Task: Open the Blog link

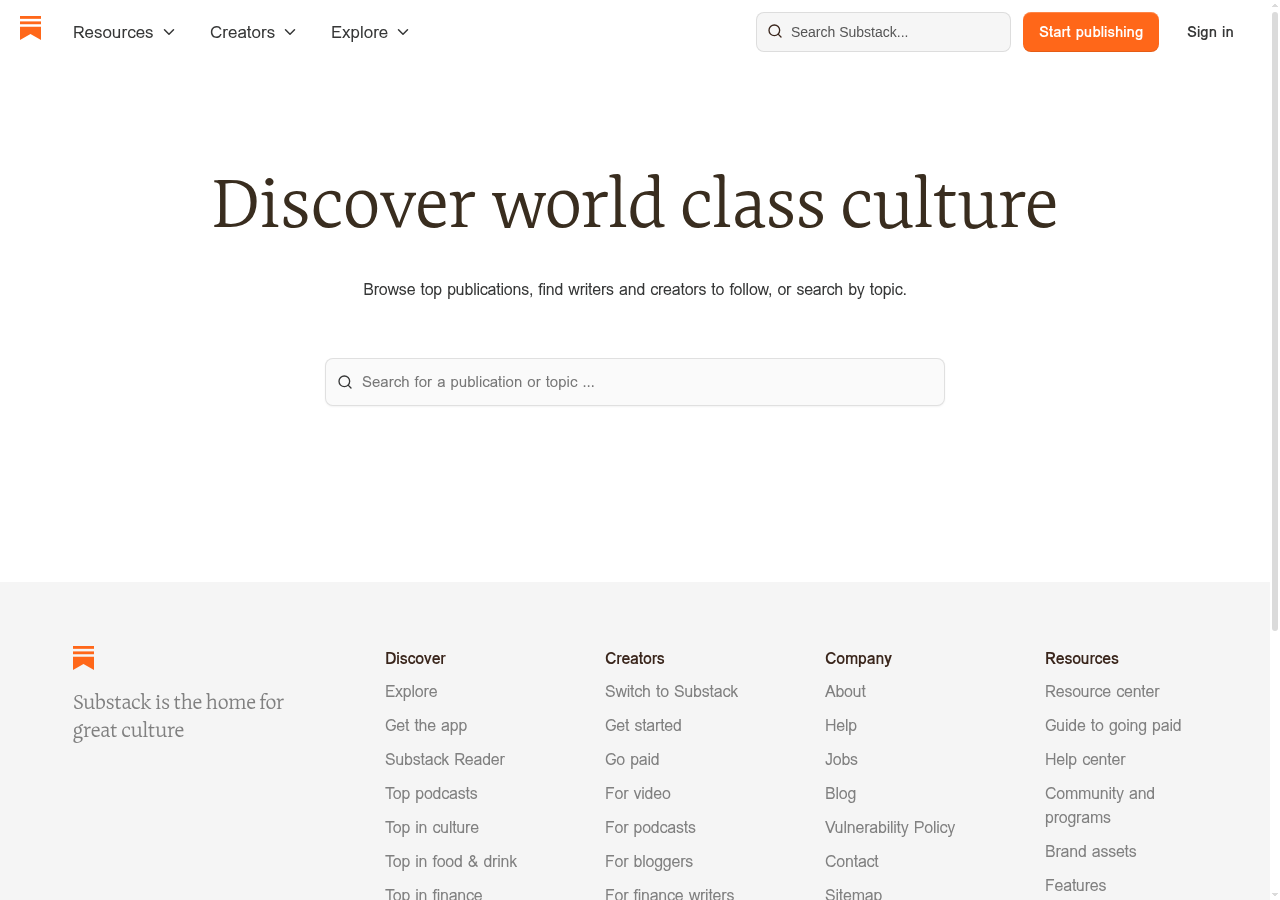Action: pos(840,793)
